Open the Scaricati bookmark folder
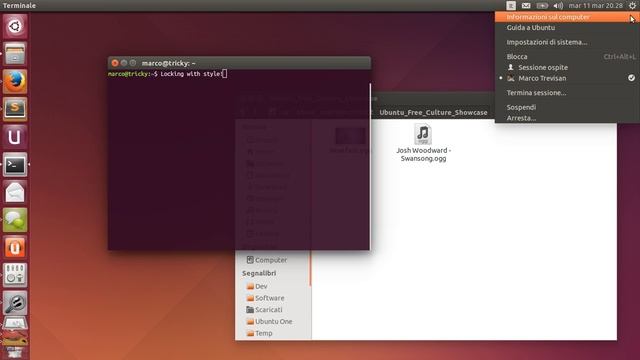 264,310
